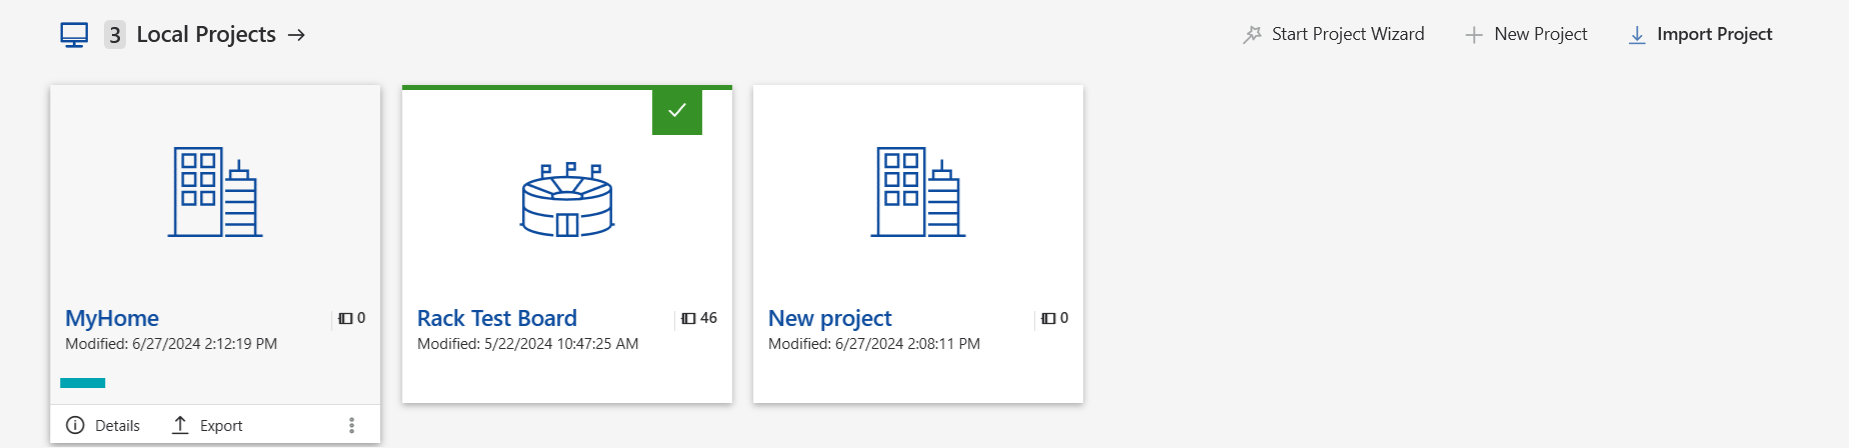Screen dimensions: 1849x448
Task: Click the Local Projects monitor icon
Action: pyautogui.click(x=74, y=35)
